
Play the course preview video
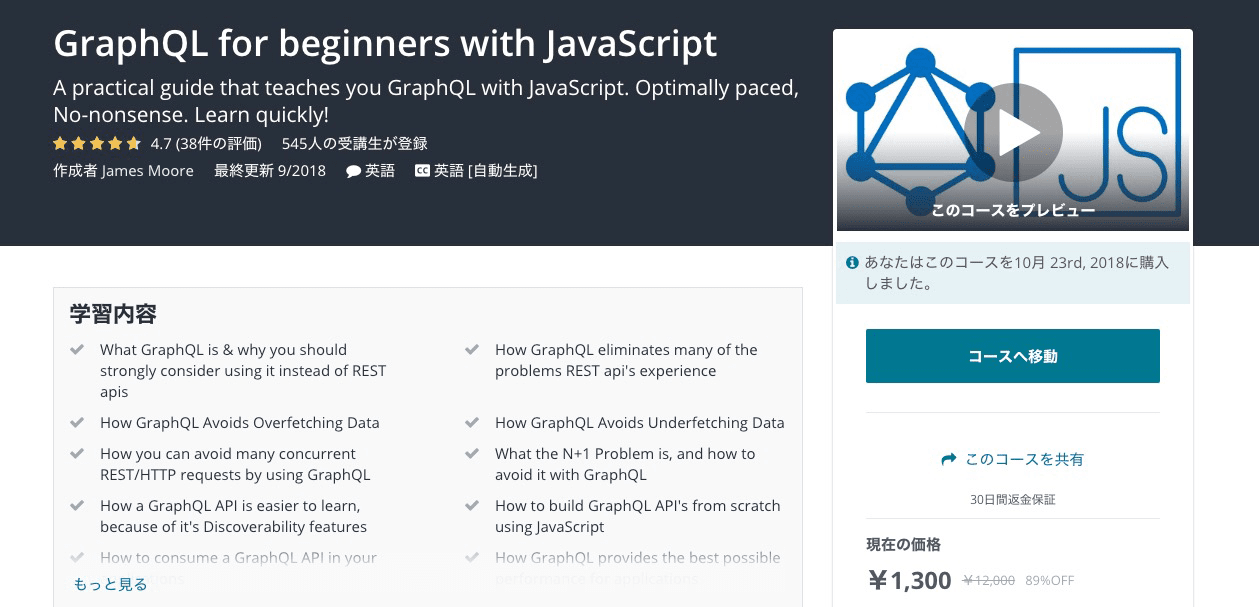[1013, 133]
